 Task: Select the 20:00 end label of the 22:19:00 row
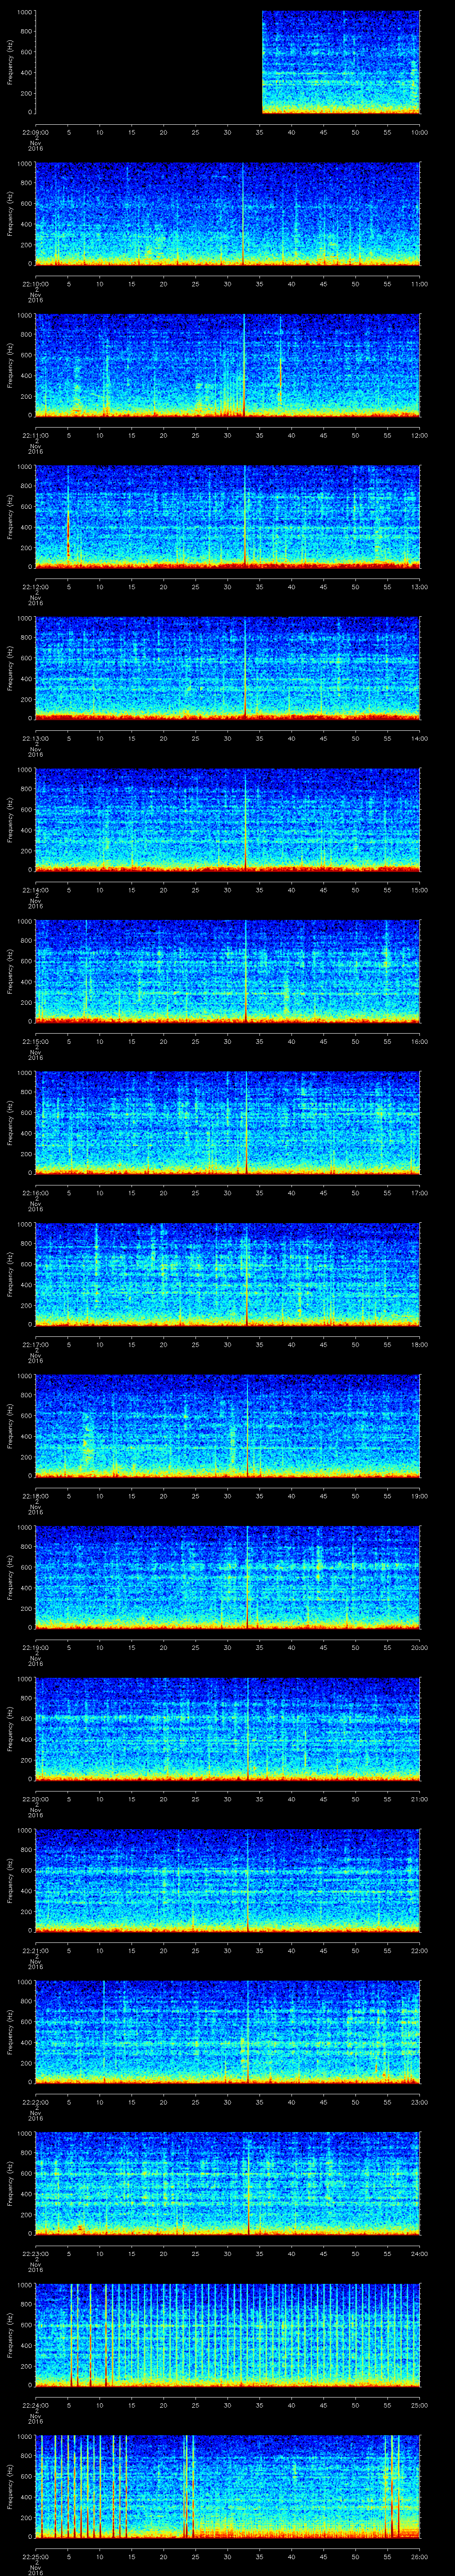pyautogui.click(x=419, y=1647)
